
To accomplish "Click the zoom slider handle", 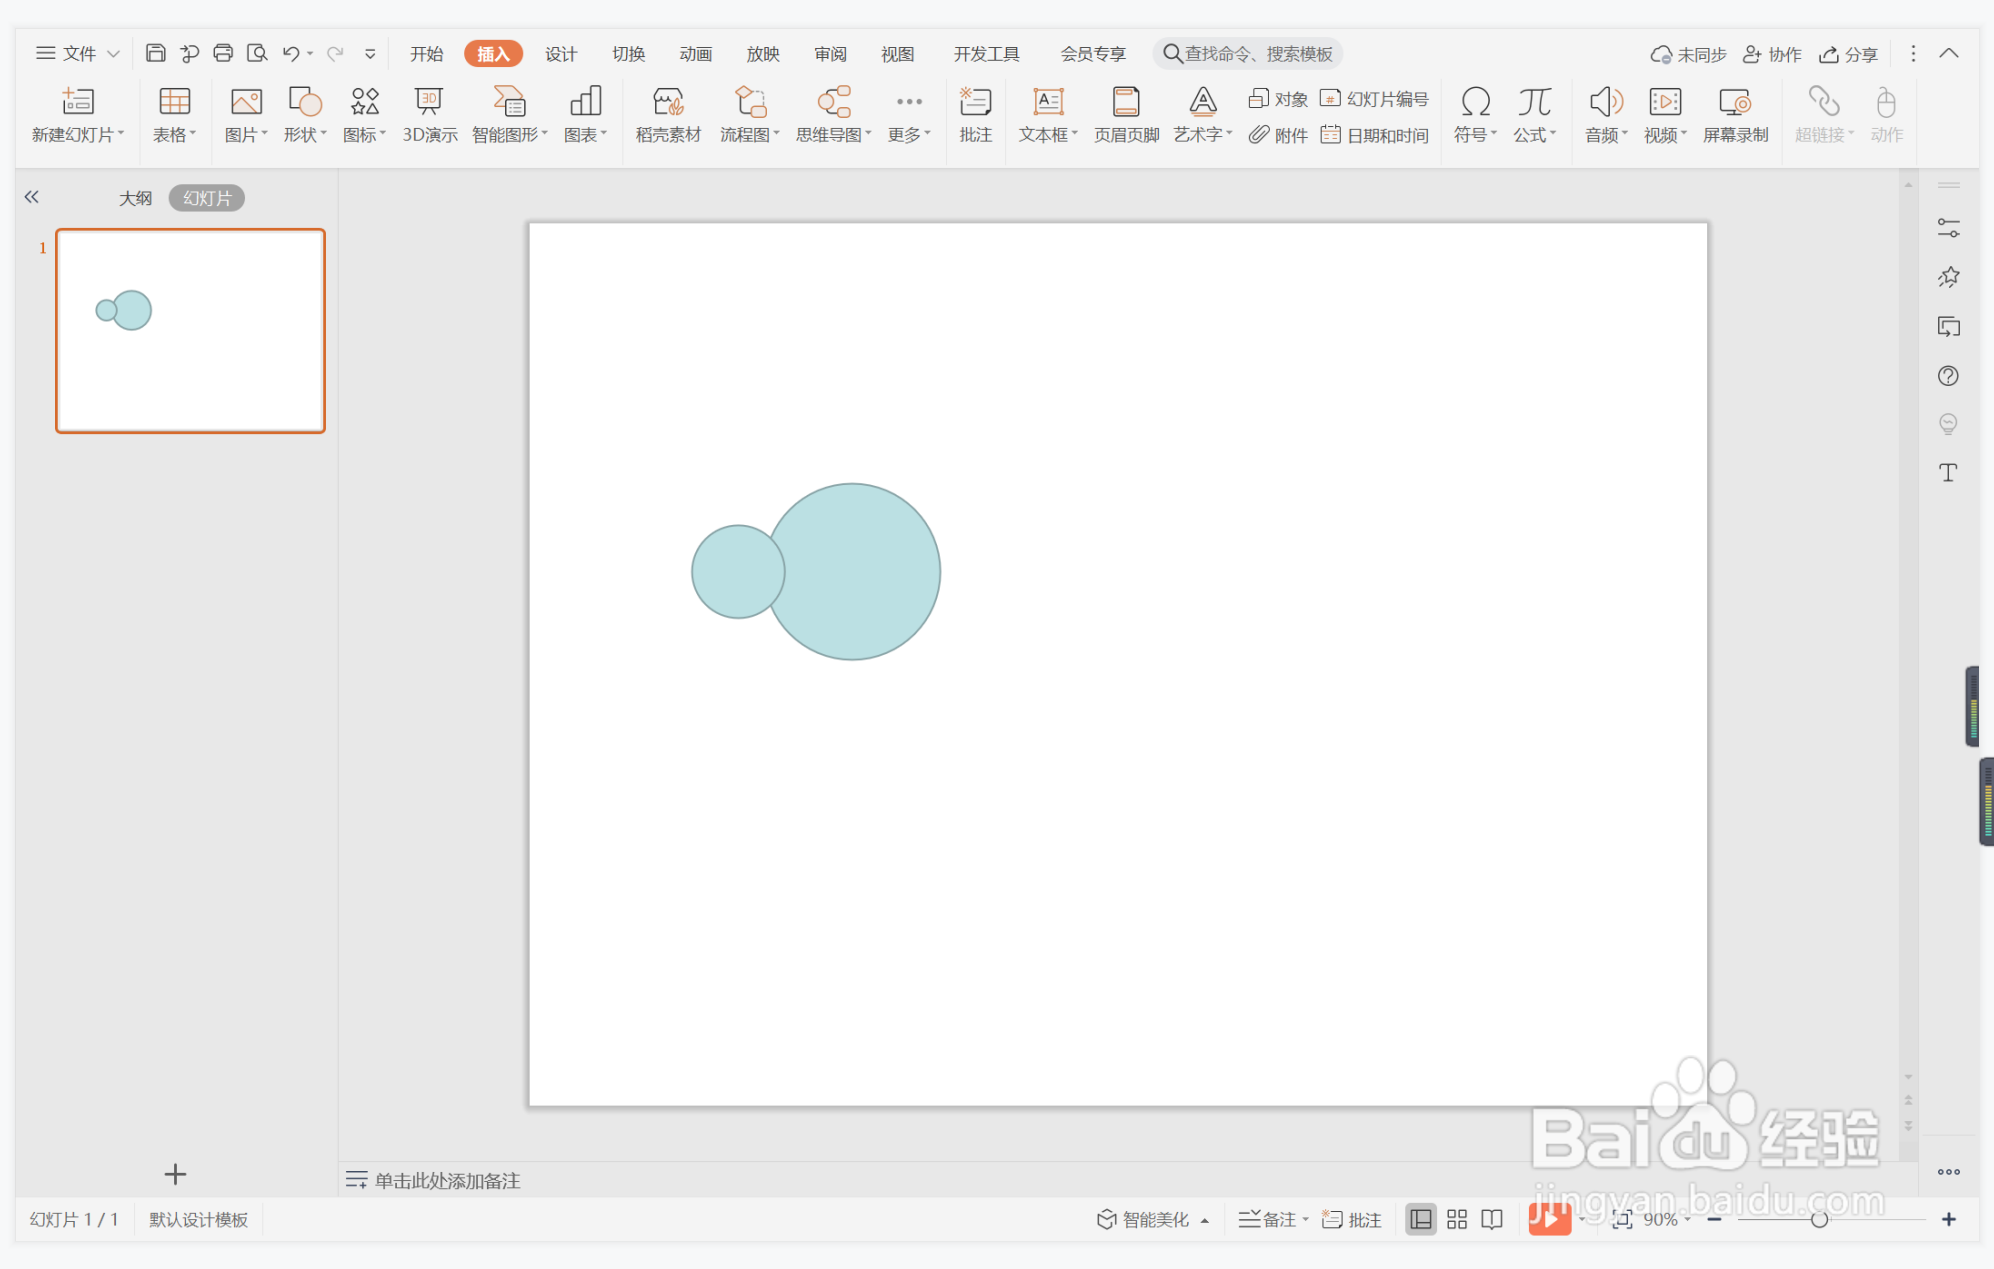I will coord(1819,1219).
